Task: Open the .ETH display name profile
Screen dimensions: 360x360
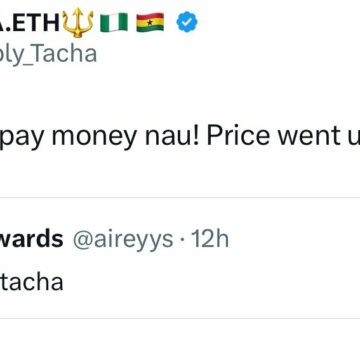Action: click(30, 22)
